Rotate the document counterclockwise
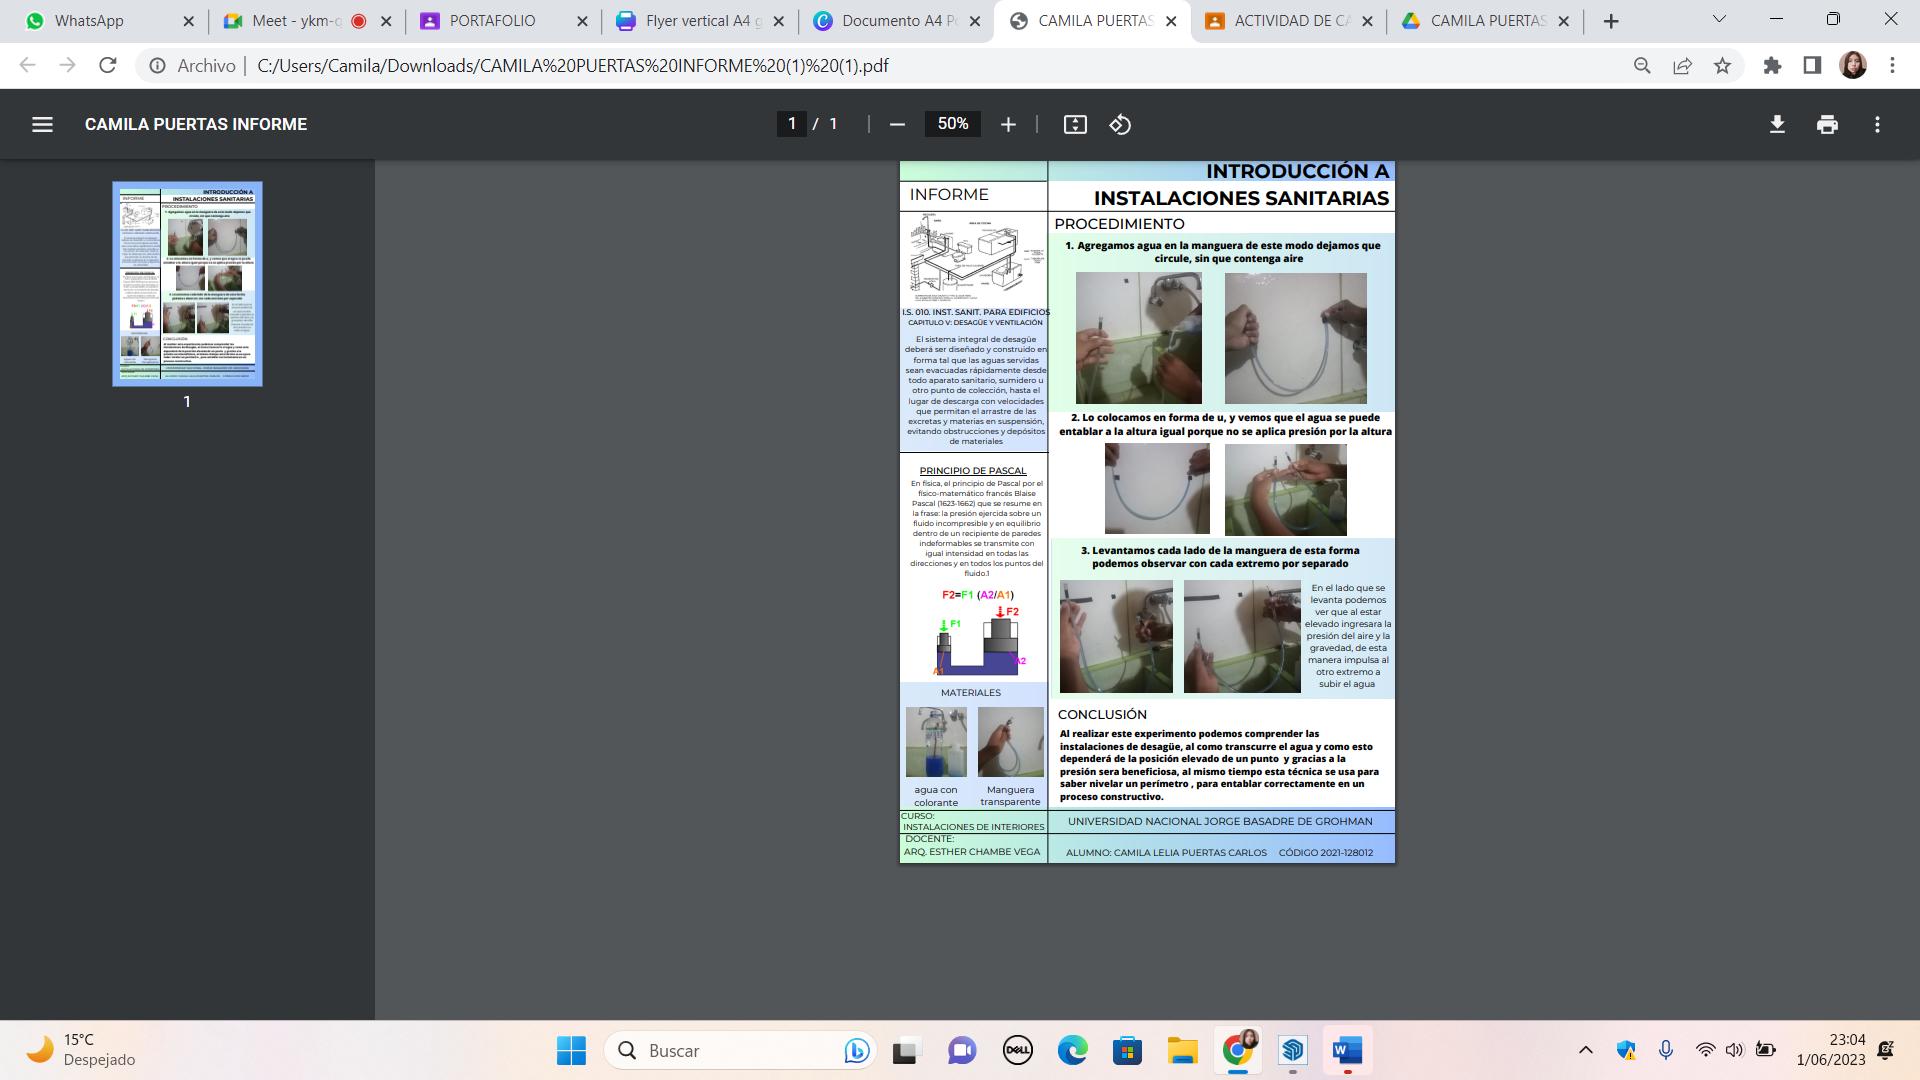Image resolution: width=1920 pixels, height=1080 pixels. pyautogui.click(x=1120, y=124)
